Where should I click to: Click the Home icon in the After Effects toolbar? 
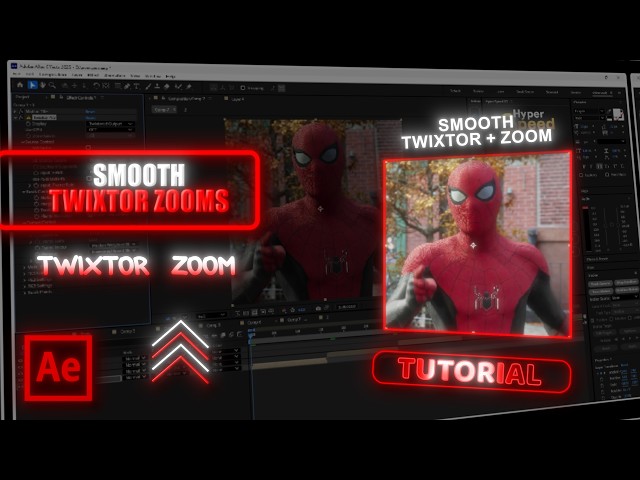coord(20,84)
